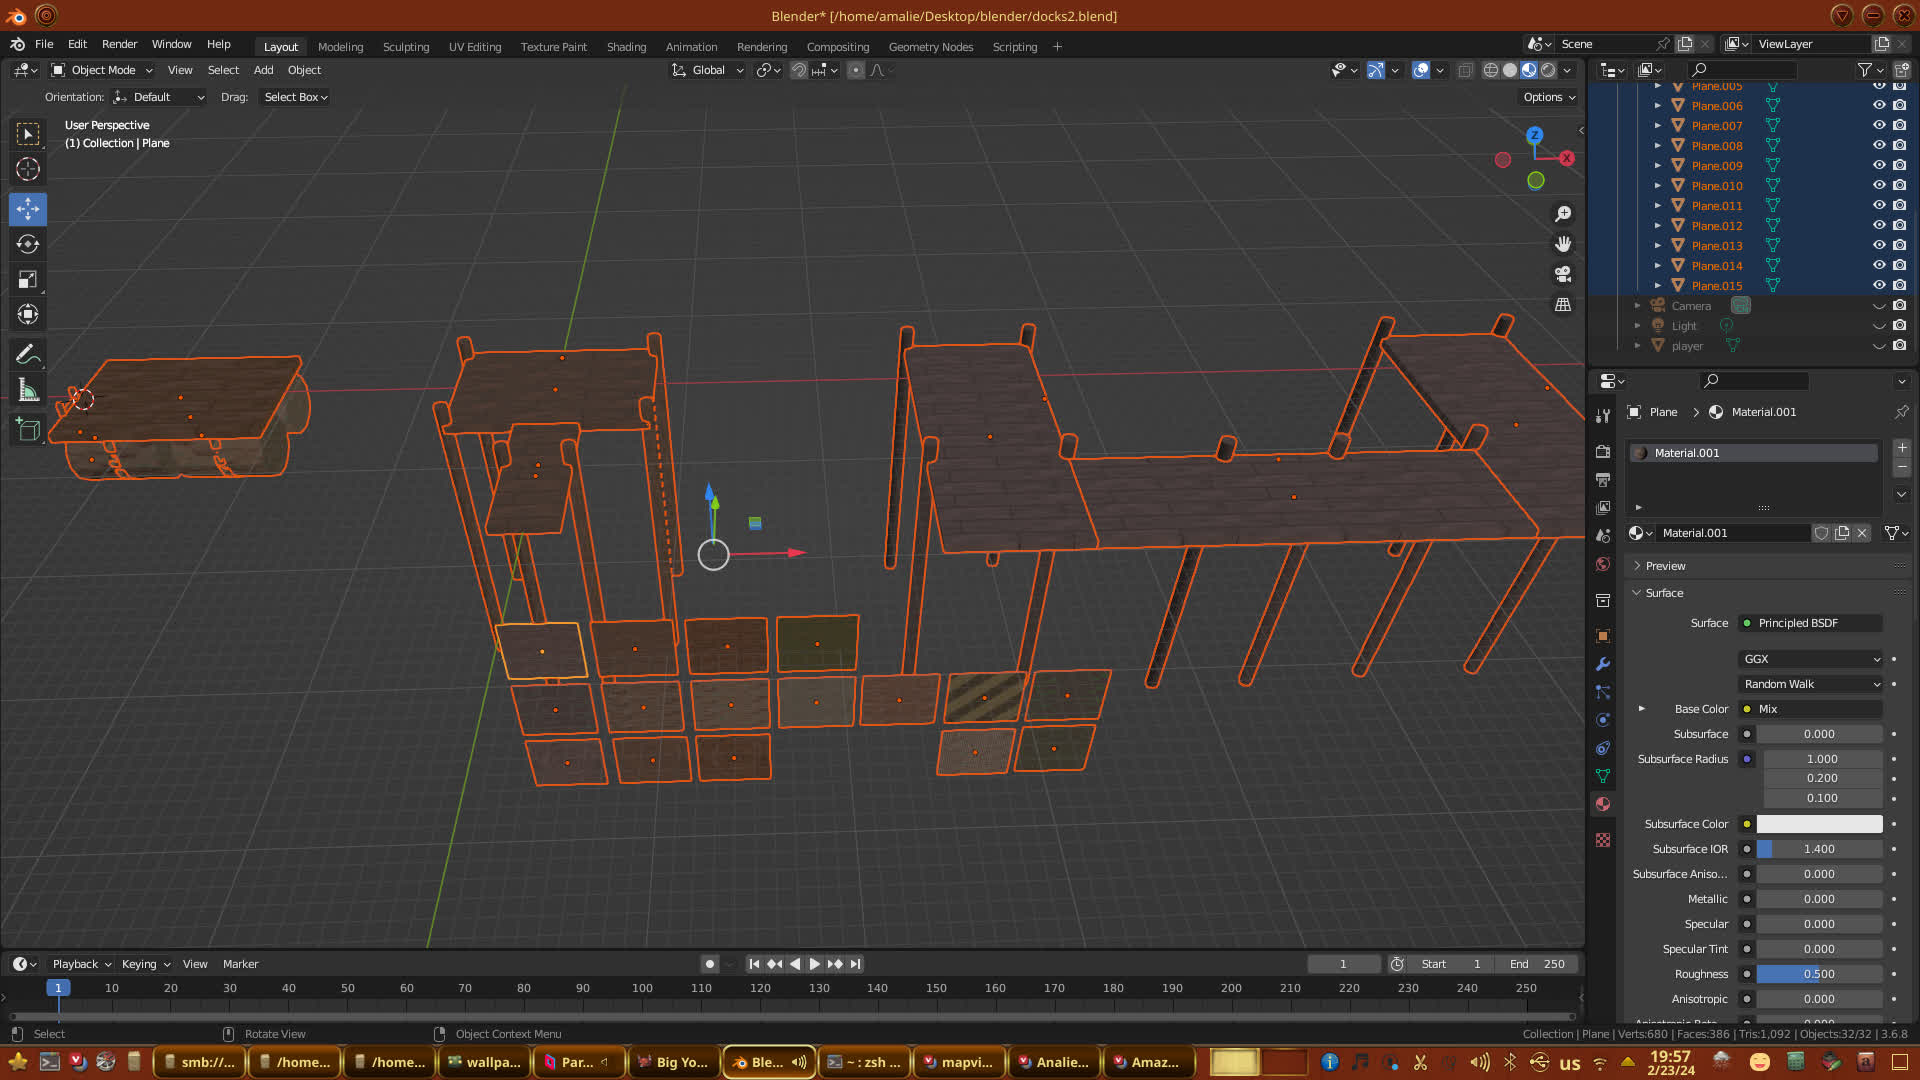
Task: Activate the Annotate pencil tool
Action: (28, 354)
